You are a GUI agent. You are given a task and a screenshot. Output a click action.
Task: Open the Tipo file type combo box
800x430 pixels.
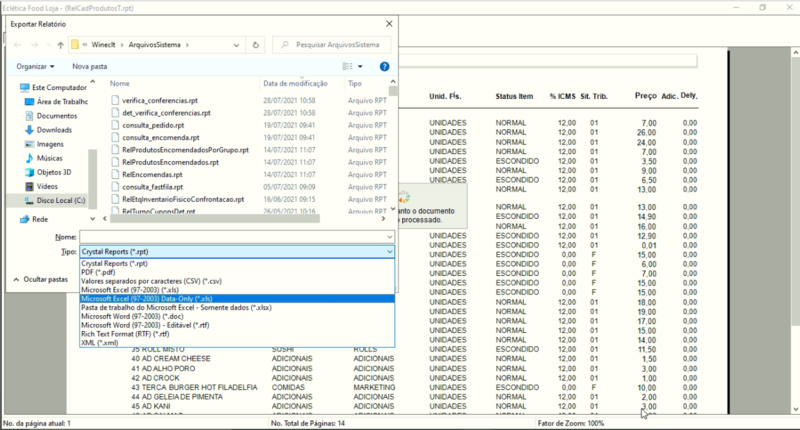(x=237, y=251)
